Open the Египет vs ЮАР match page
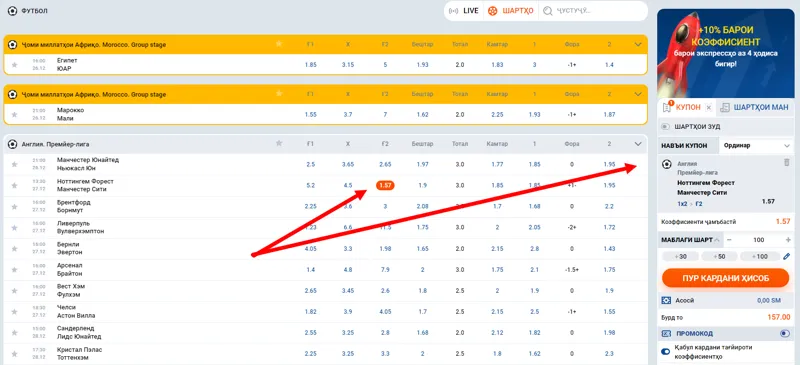 click(x=67, y=64)
